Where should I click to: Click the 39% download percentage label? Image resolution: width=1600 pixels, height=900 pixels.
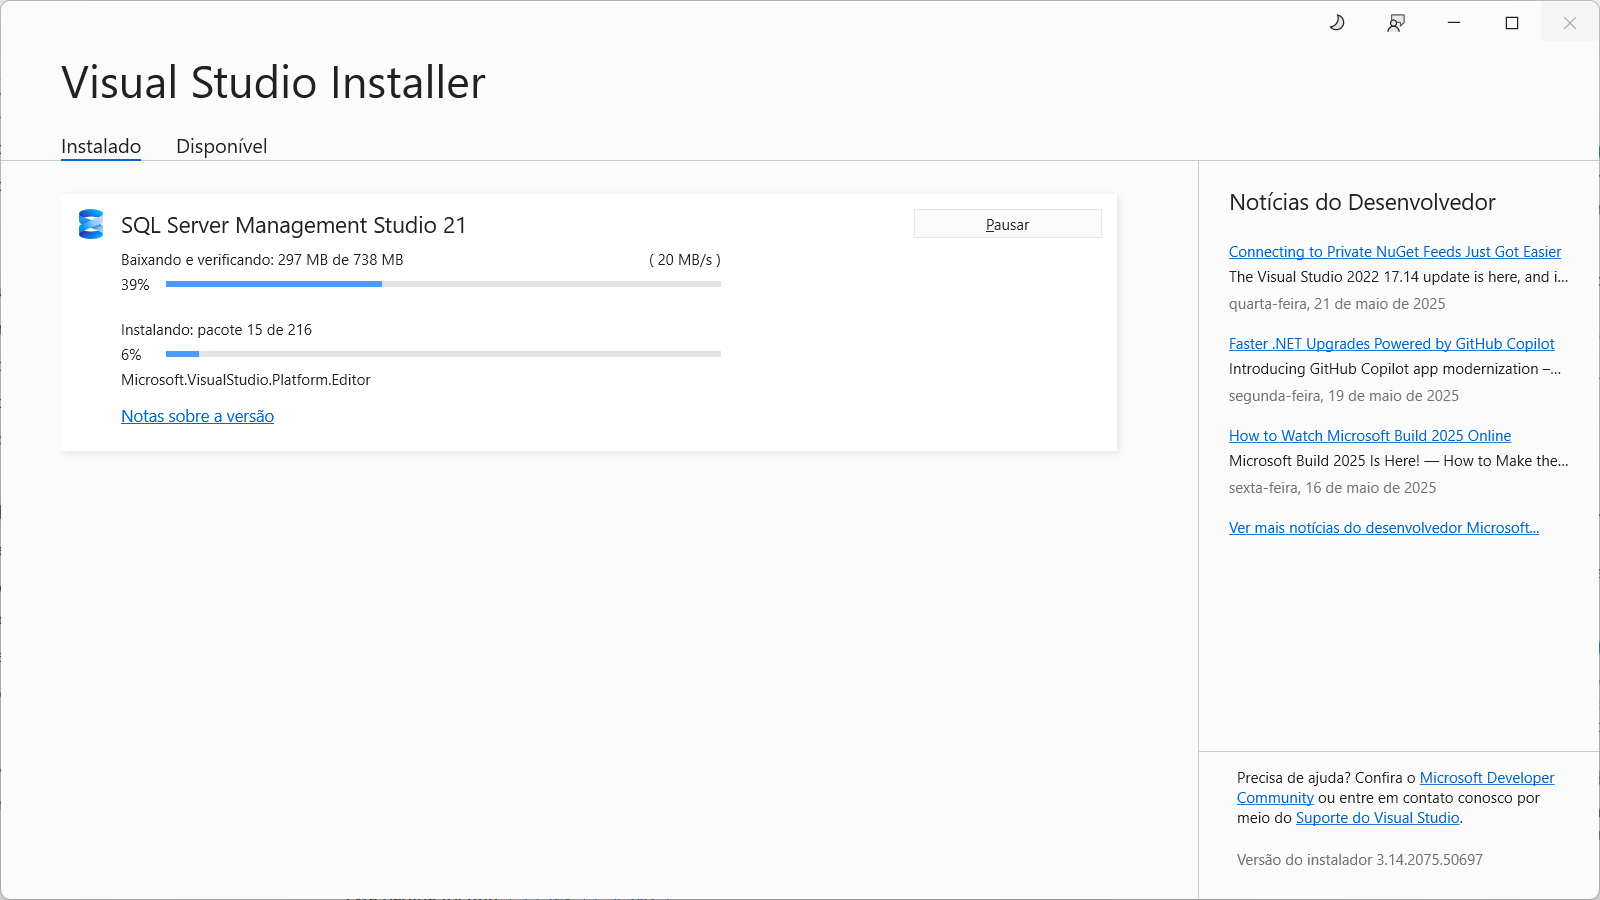coord(135,285)
